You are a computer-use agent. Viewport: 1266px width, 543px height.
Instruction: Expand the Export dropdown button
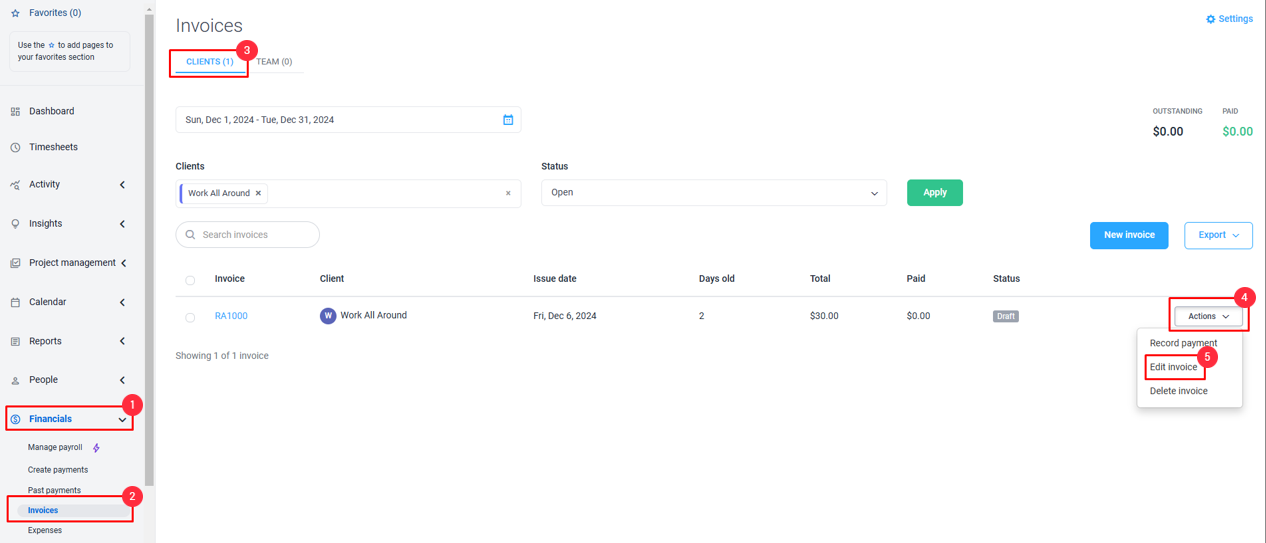1218,235
